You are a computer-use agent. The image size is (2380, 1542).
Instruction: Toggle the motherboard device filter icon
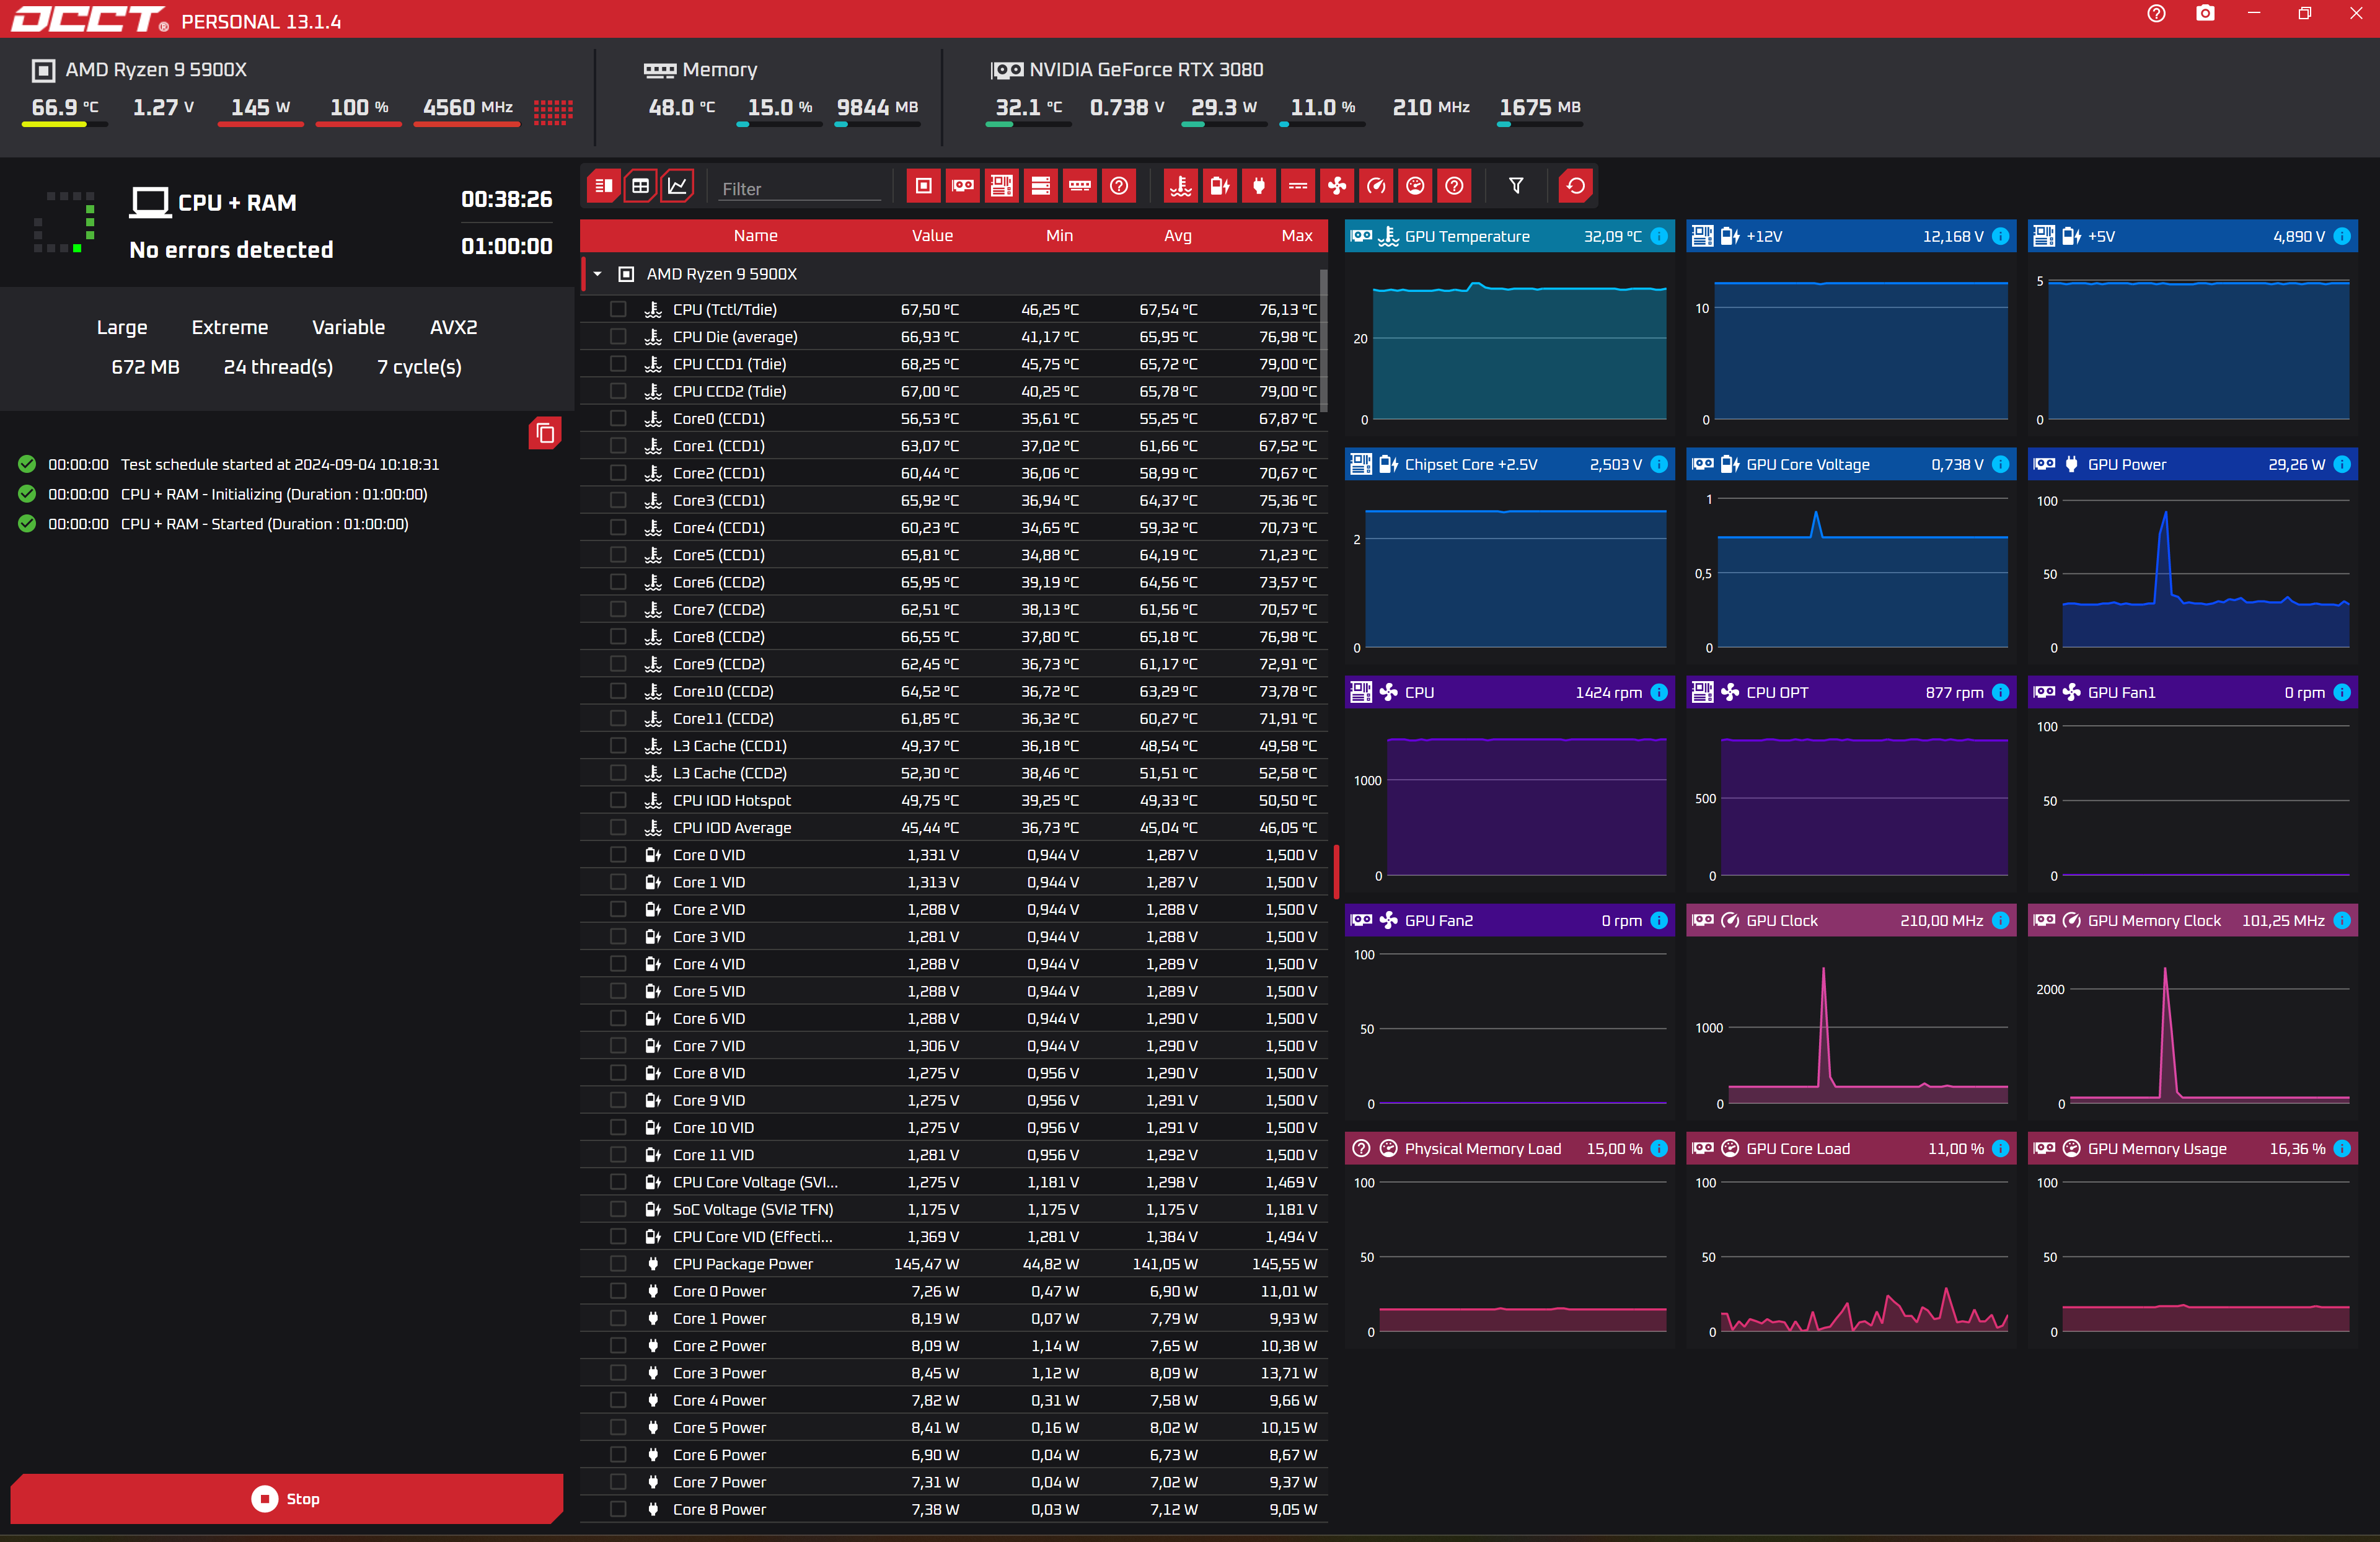(x=1001, y=186)
